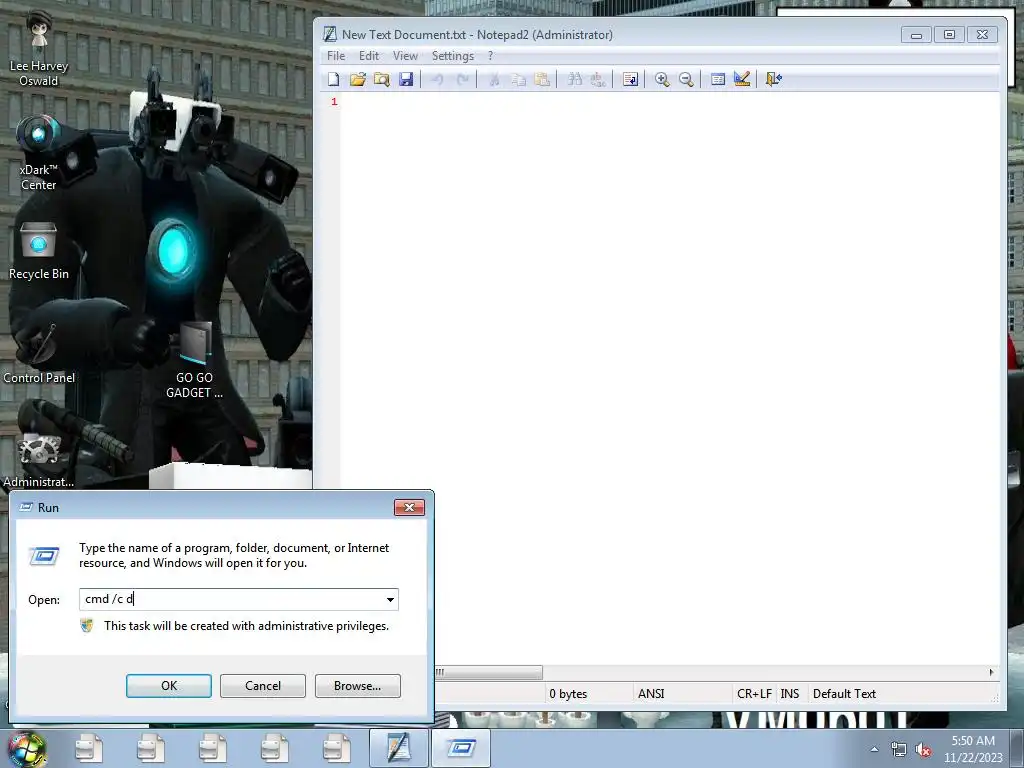This screenshot has height=768, width=1024.
Task: Show hidden tray icons arrow
Action: point(874,749)
